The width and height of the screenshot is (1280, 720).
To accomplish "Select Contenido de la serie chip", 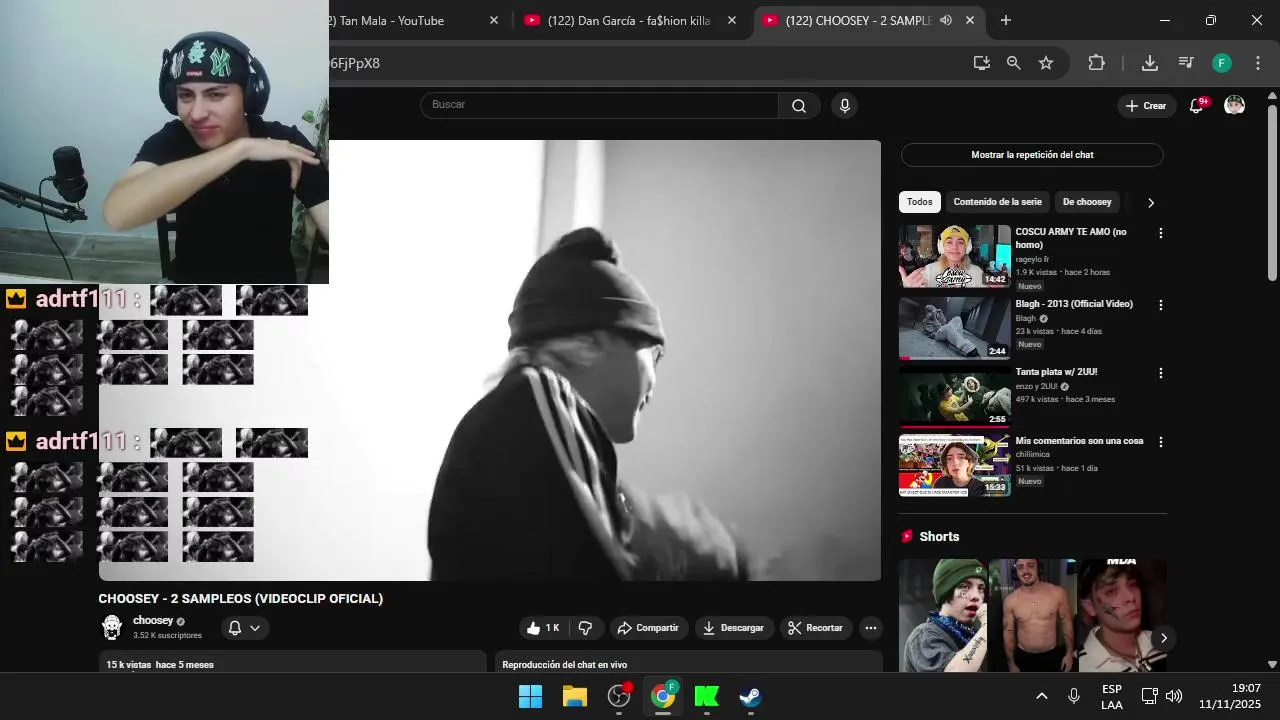I will coord(997,202).
